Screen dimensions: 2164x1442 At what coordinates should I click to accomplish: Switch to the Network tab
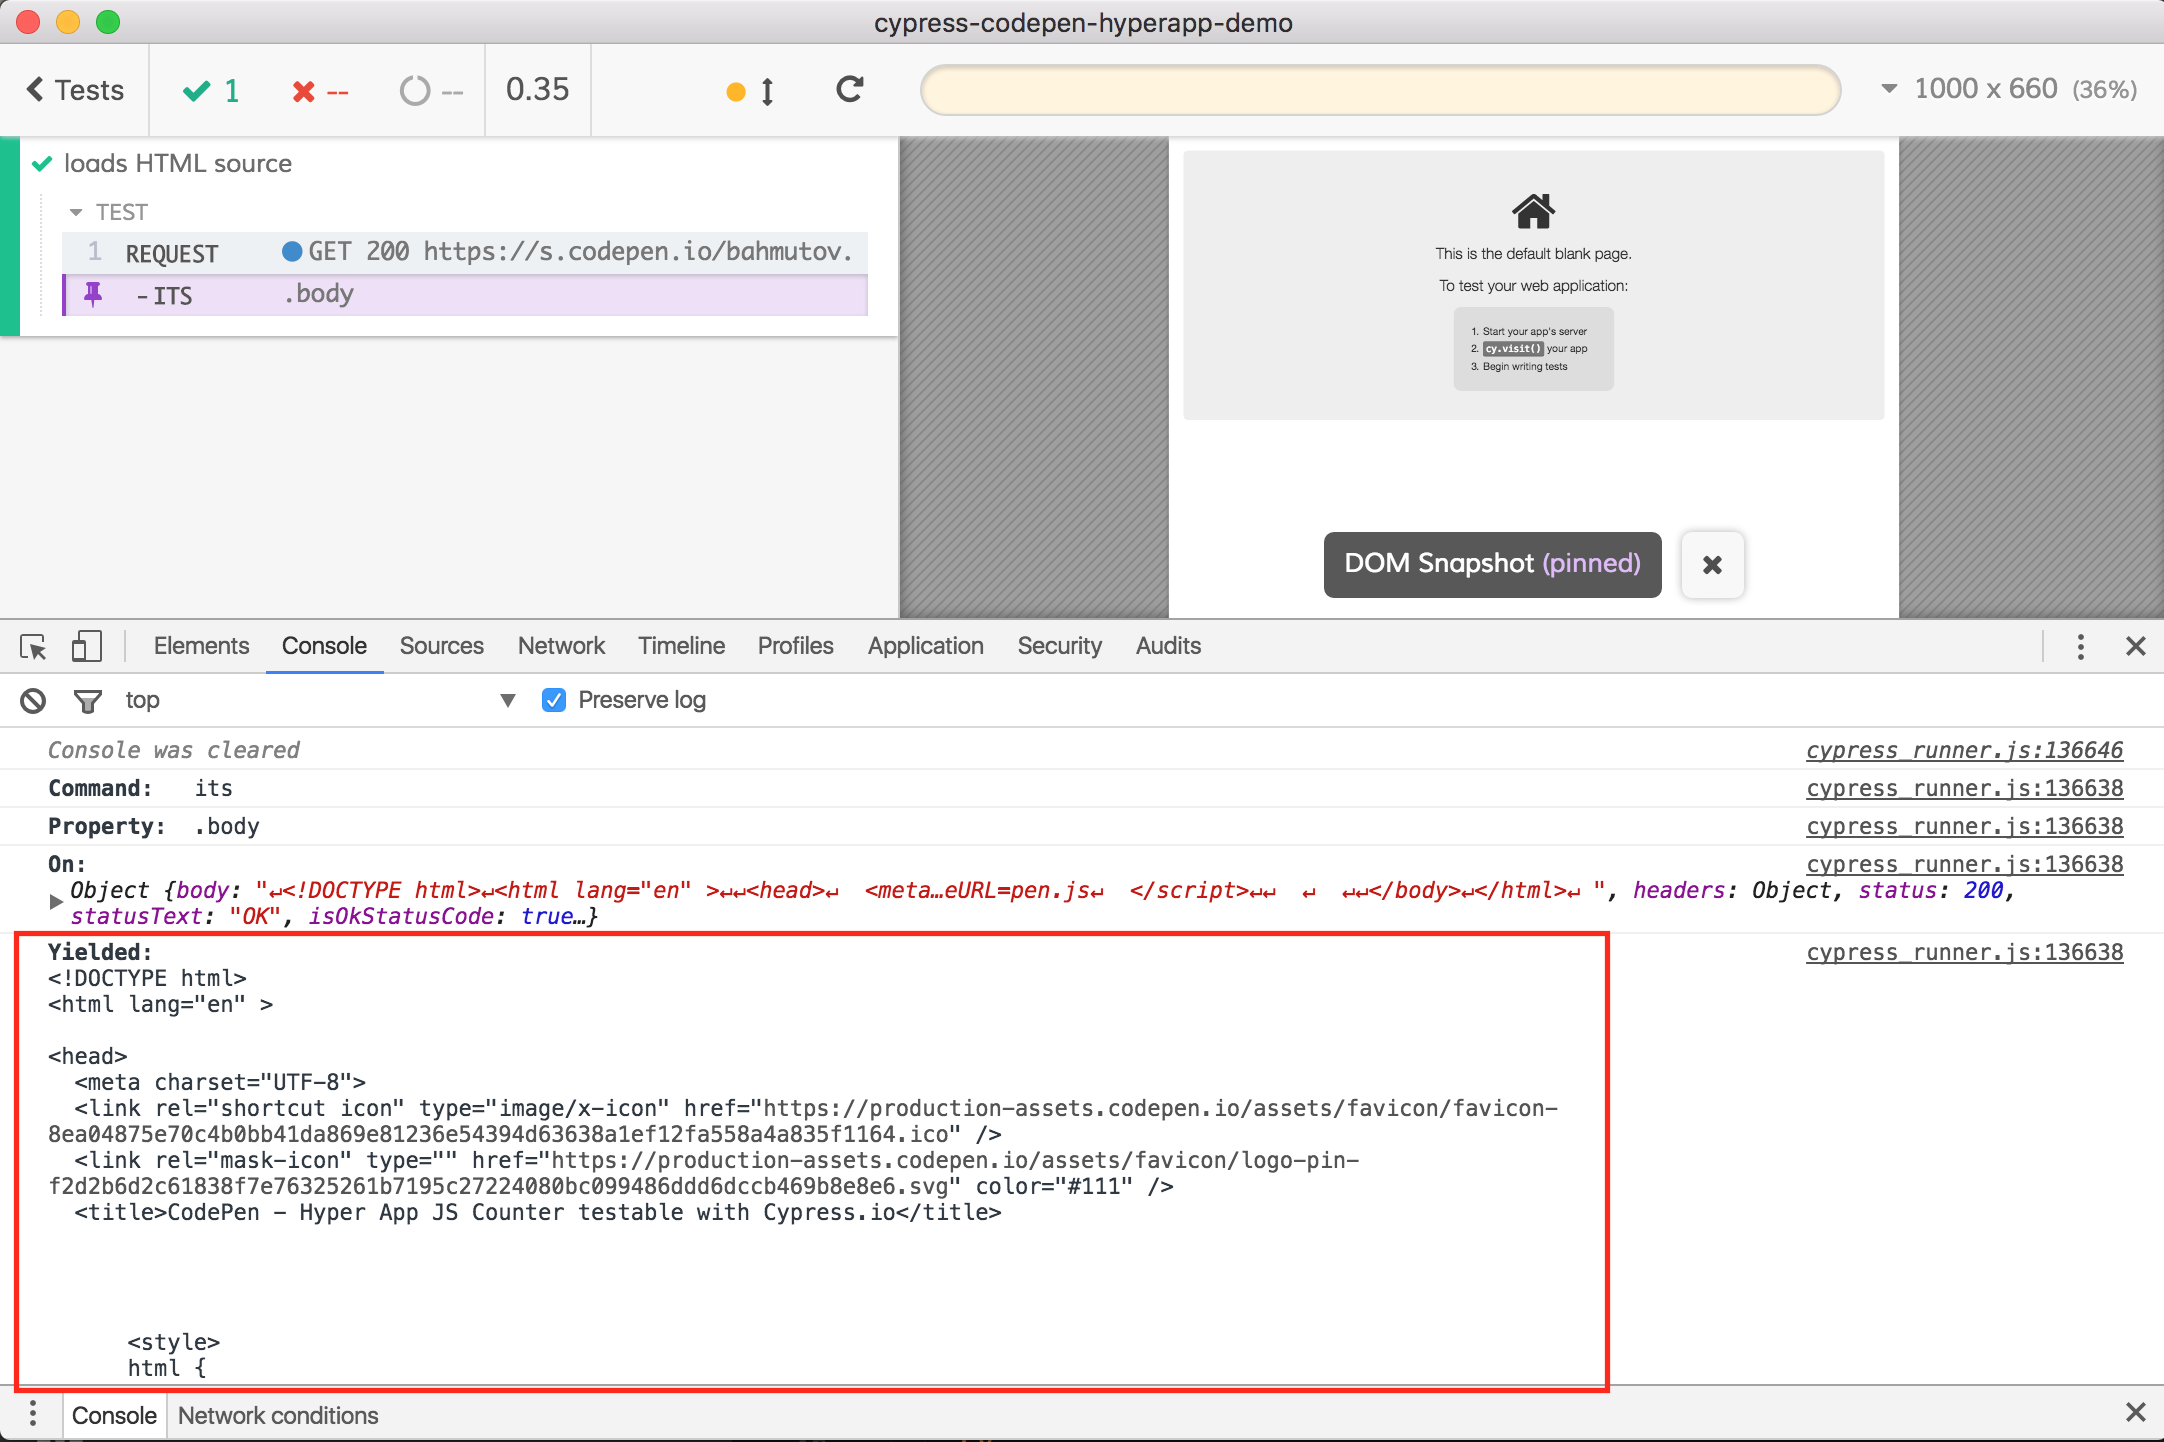(561, 646)
